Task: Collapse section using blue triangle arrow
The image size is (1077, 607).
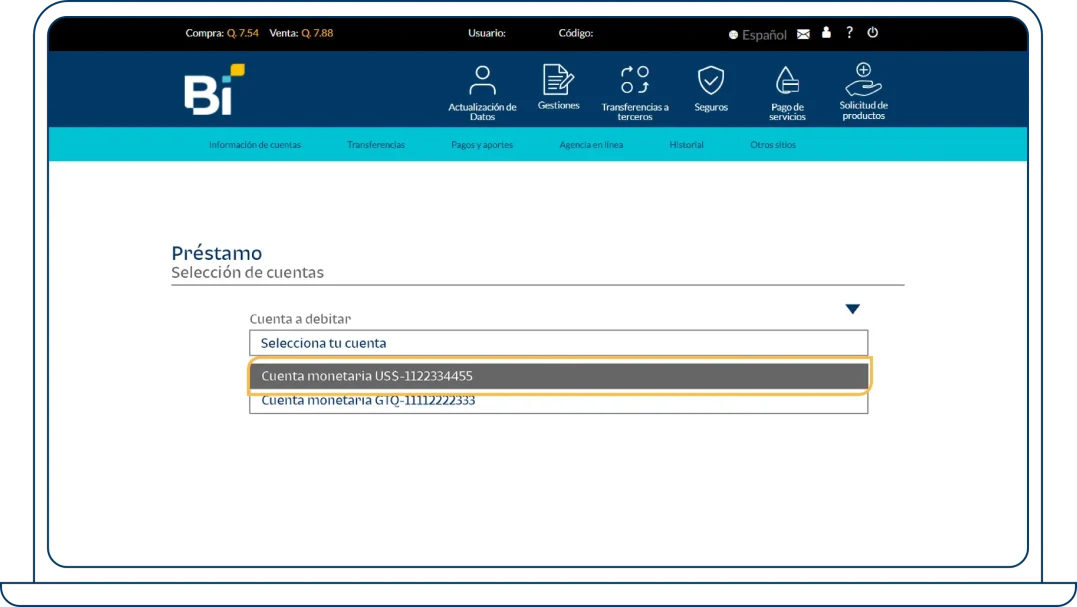Action: 852,309
